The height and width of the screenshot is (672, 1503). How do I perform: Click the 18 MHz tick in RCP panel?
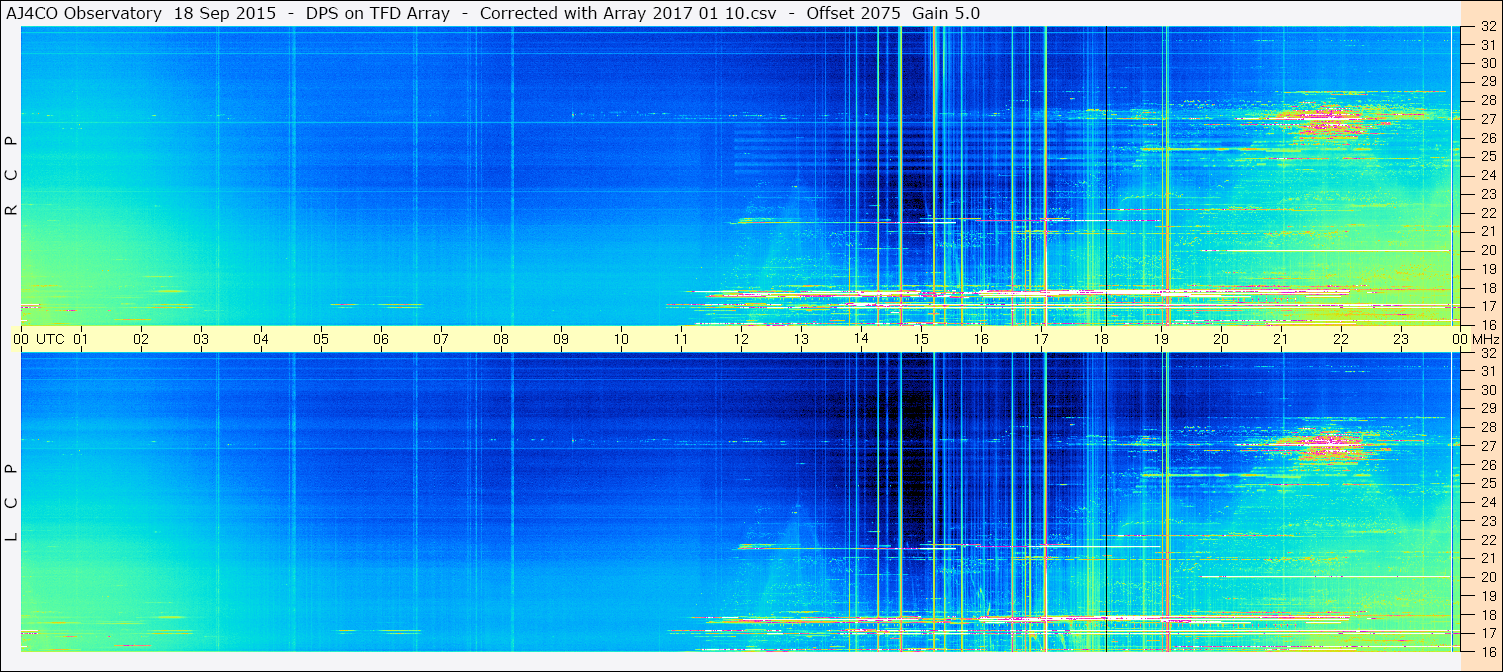(x=1488, y=287)
